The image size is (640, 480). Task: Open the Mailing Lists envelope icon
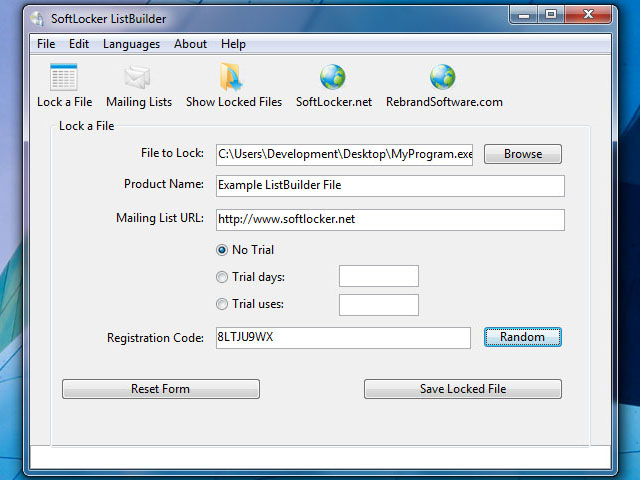(138, 77)
